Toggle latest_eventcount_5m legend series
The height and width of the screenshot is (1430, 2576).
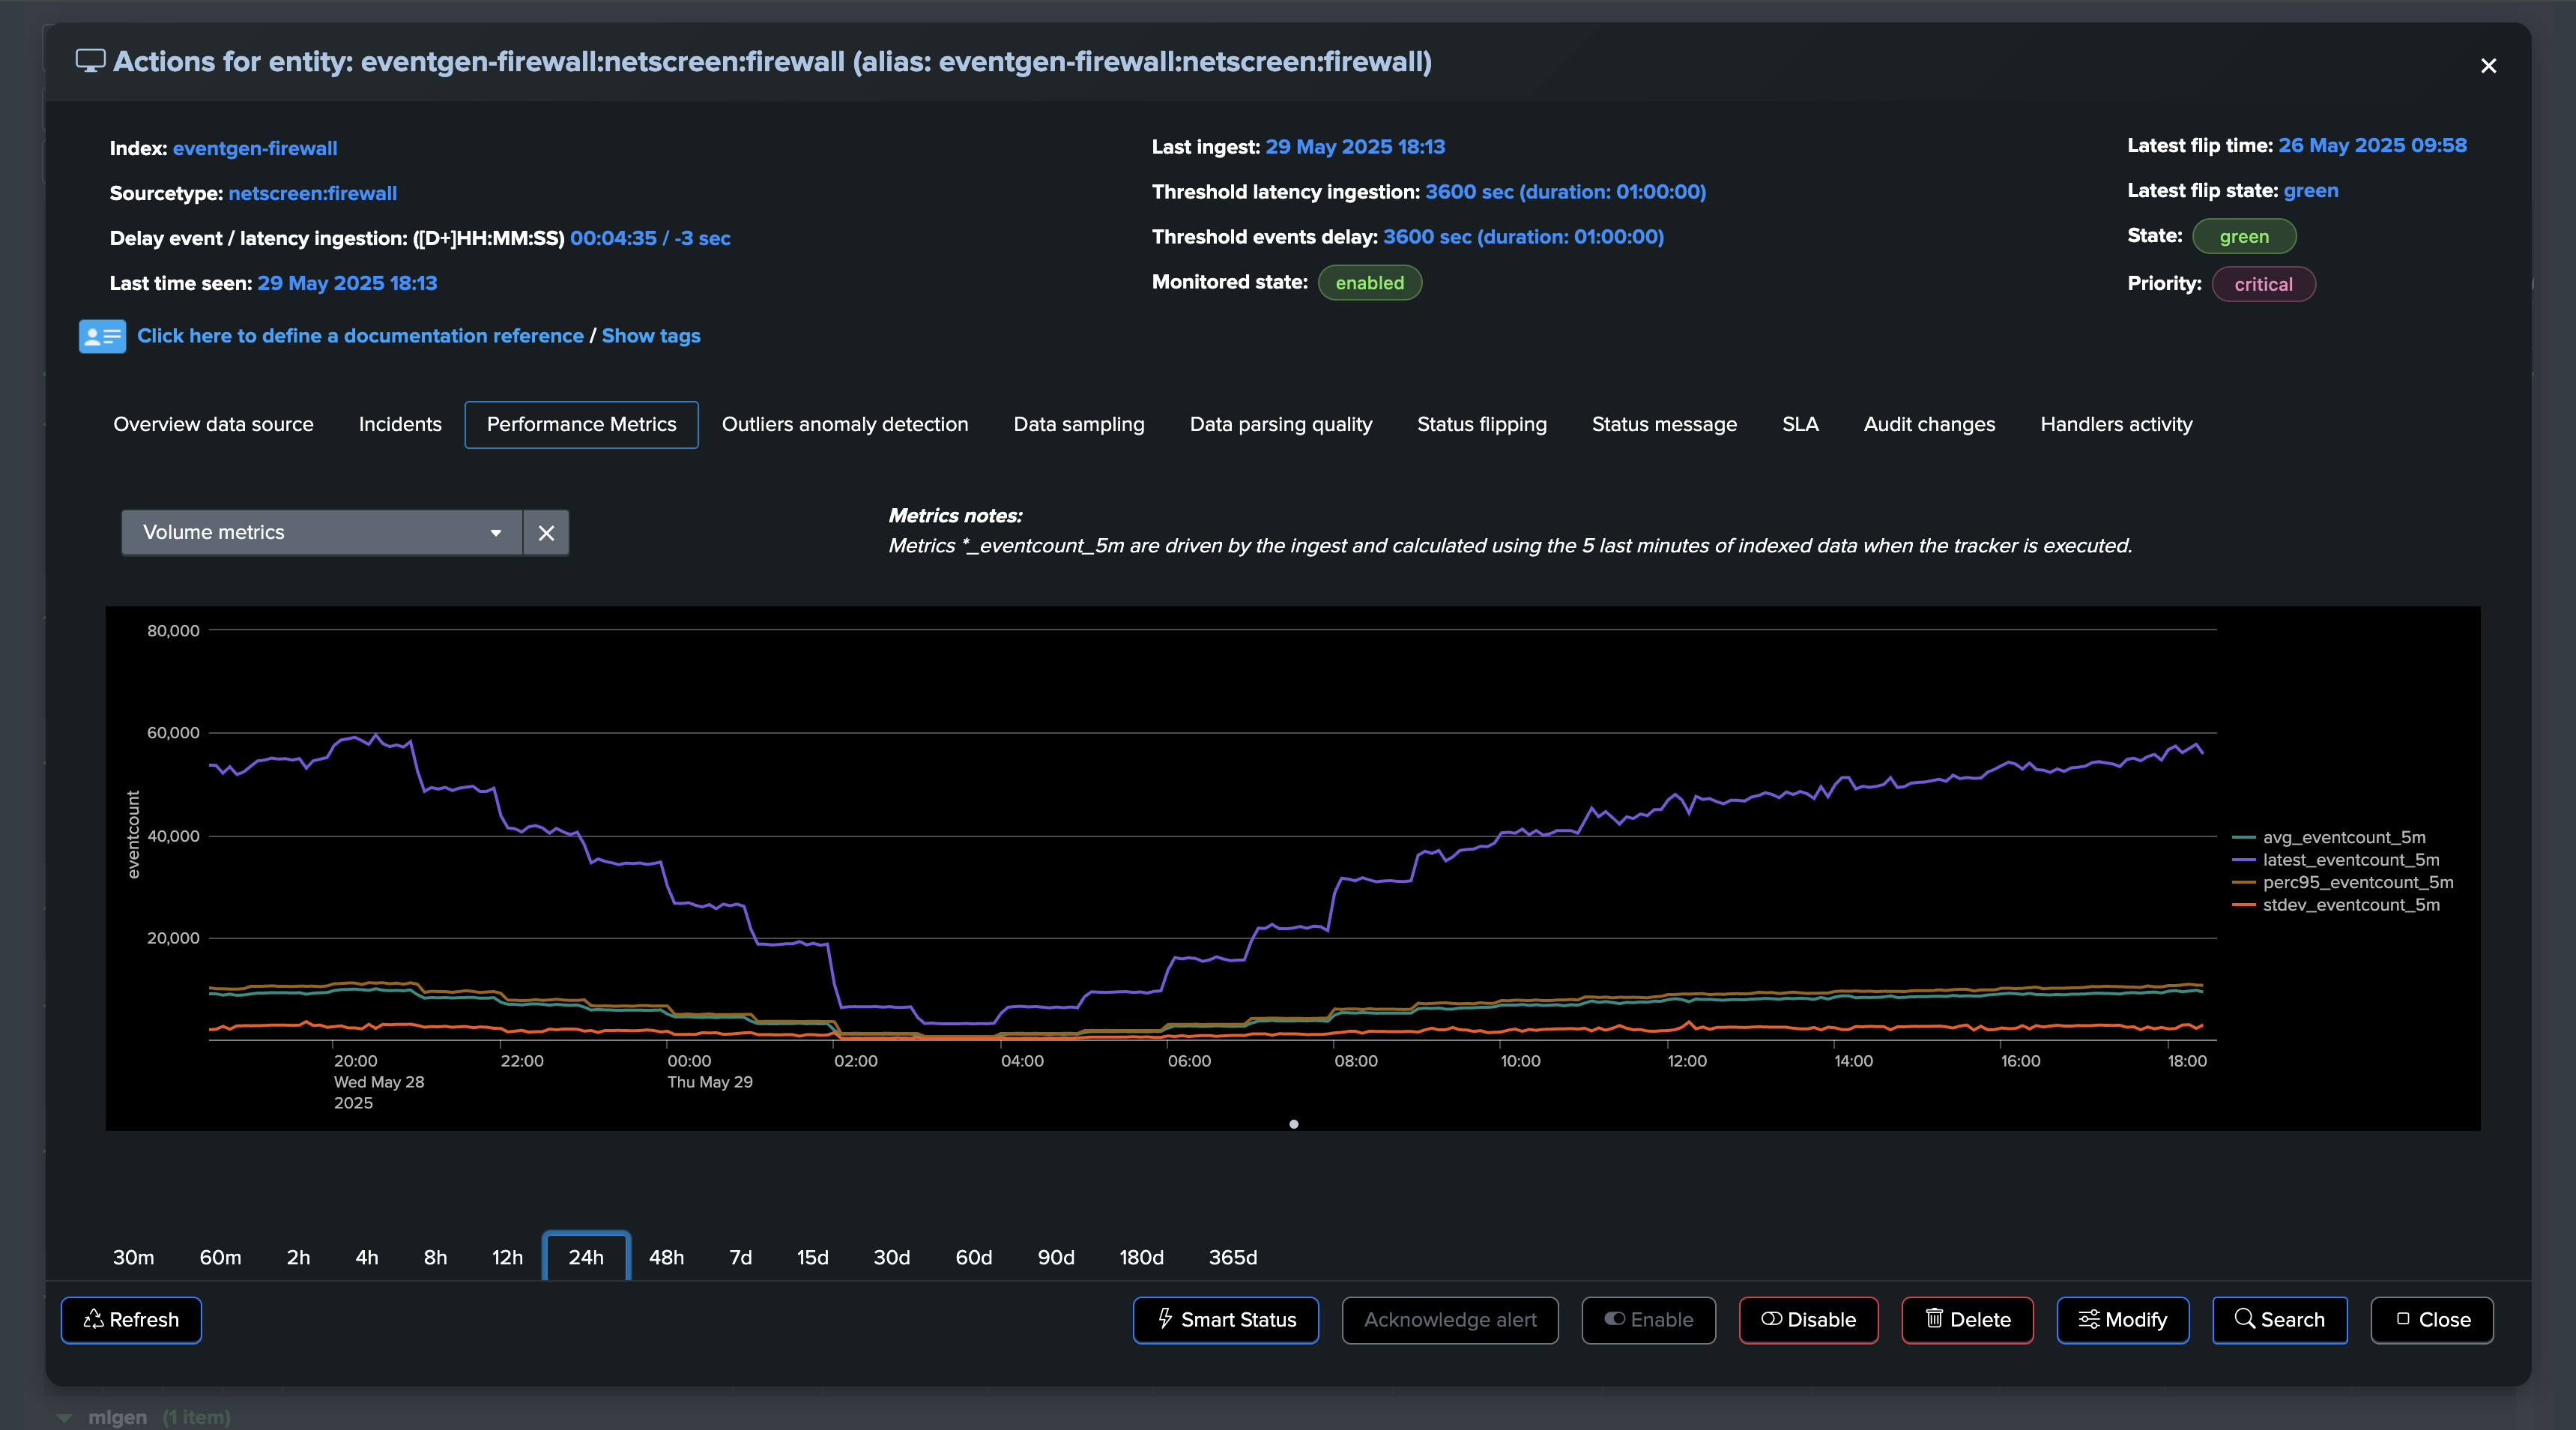point(2349,860)
